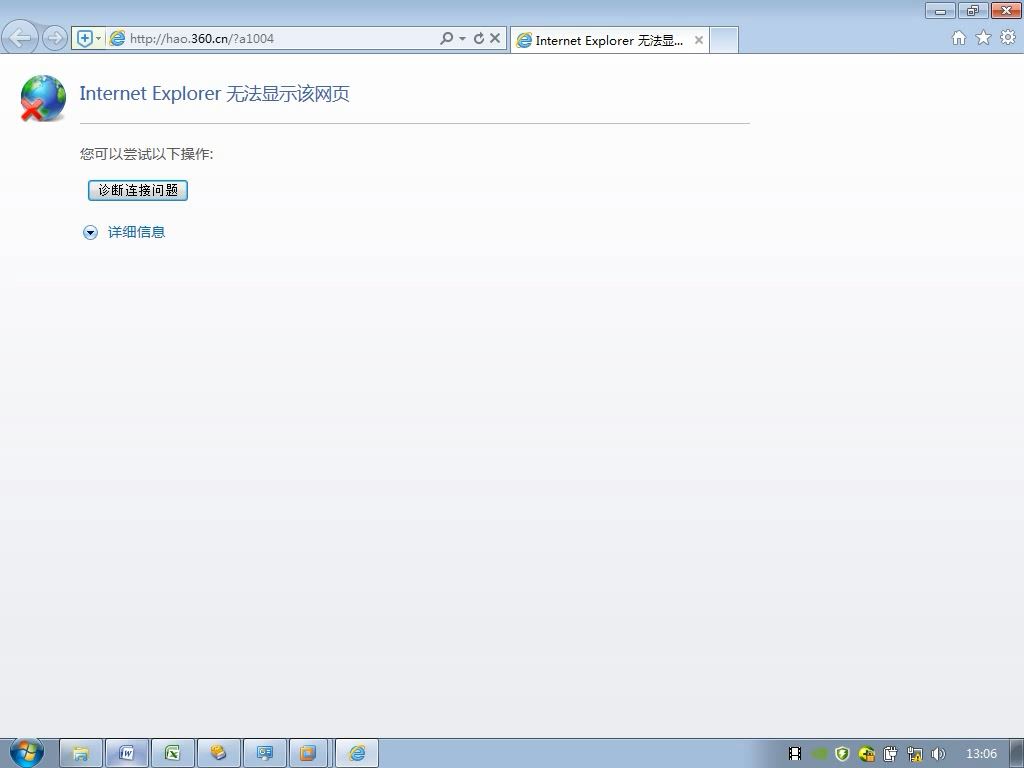The width and height of the screenshot is (1024, 768).
Task: Switch to Internet Explorer on taskbar
Action: [357, 754]
